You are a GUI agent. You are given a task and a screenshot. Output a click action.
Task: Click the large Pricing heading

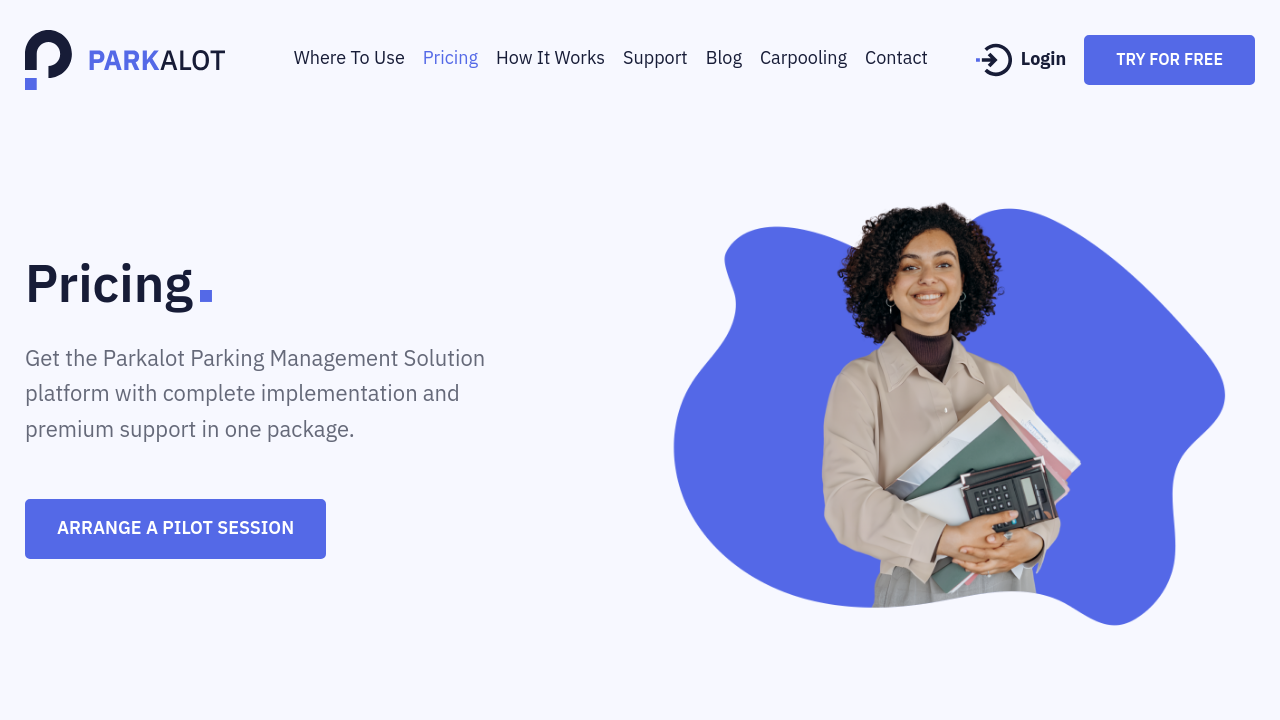coord(109,283)
